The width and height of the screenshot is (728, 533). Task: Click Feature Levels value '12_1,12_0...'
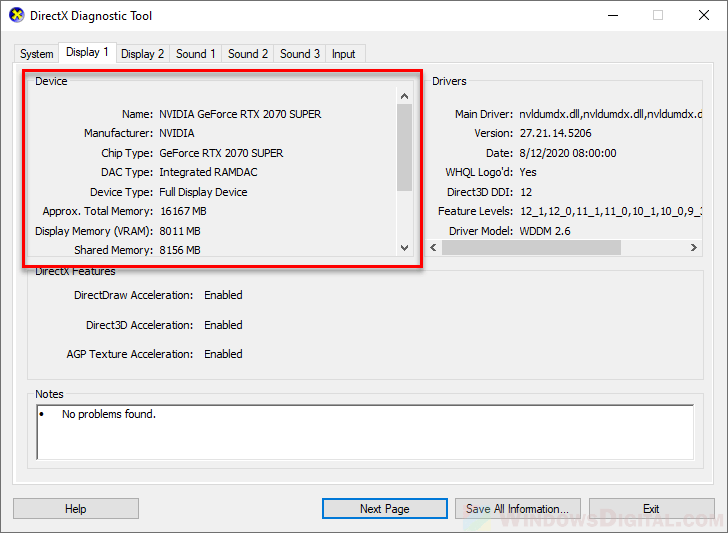coord(611,211)
